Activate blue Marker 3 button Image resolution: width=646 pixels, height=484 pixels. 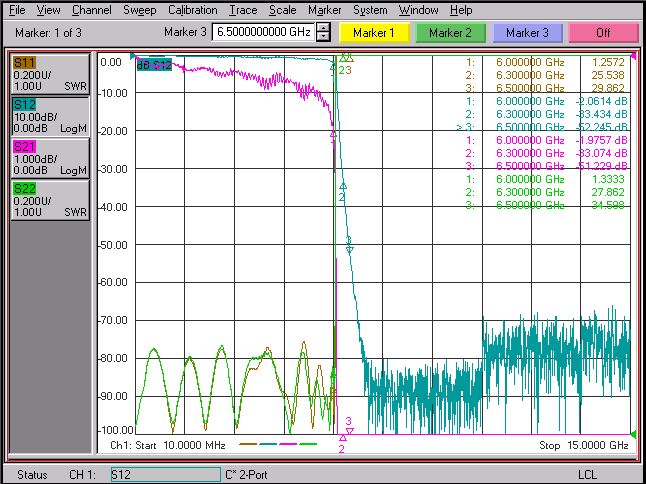[527, 33]
